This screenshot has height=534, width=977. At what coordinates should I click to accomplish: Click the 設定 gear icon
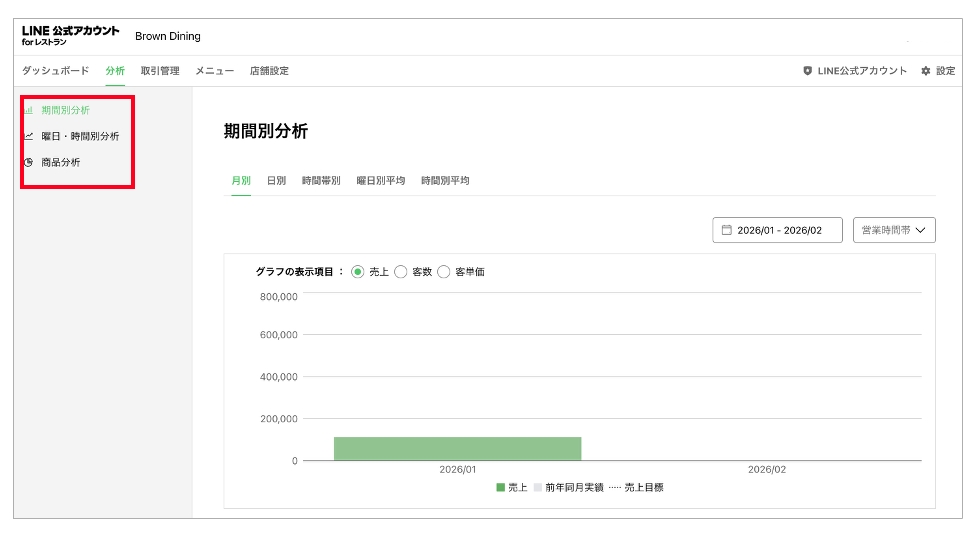coord(925,71)
